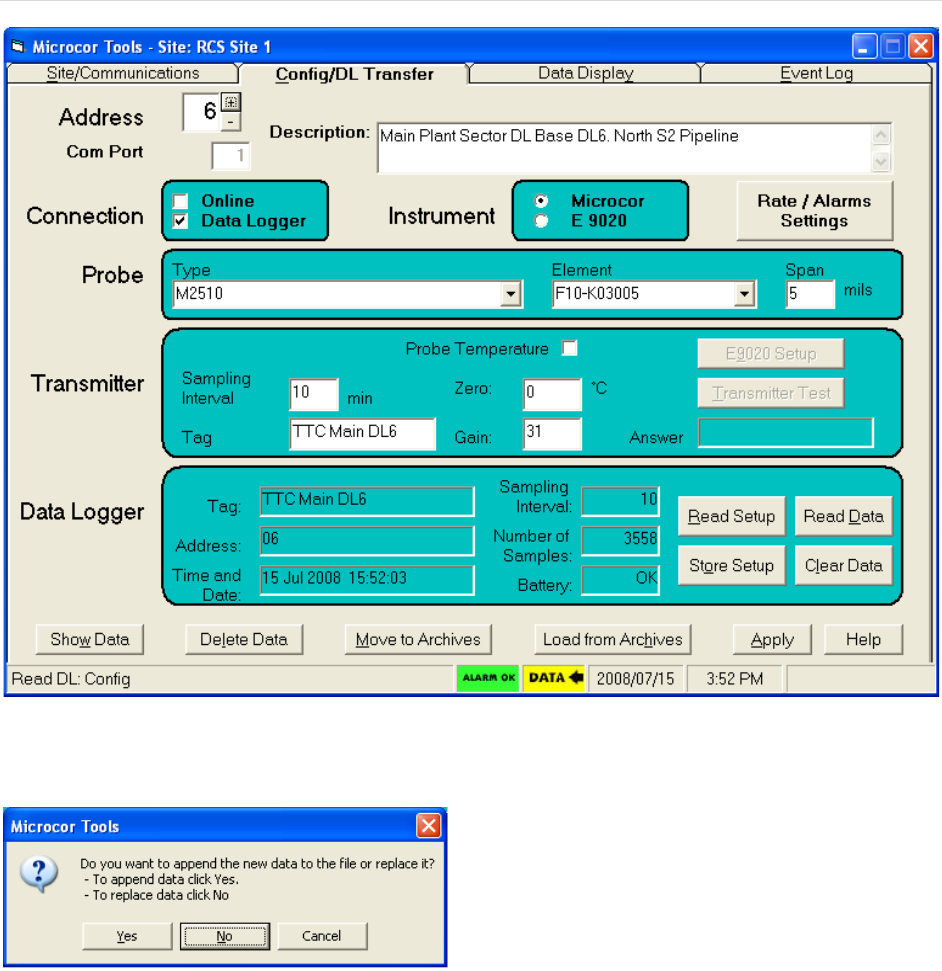
Task: Click the Address number field
Action: click(x=202, y=112)
